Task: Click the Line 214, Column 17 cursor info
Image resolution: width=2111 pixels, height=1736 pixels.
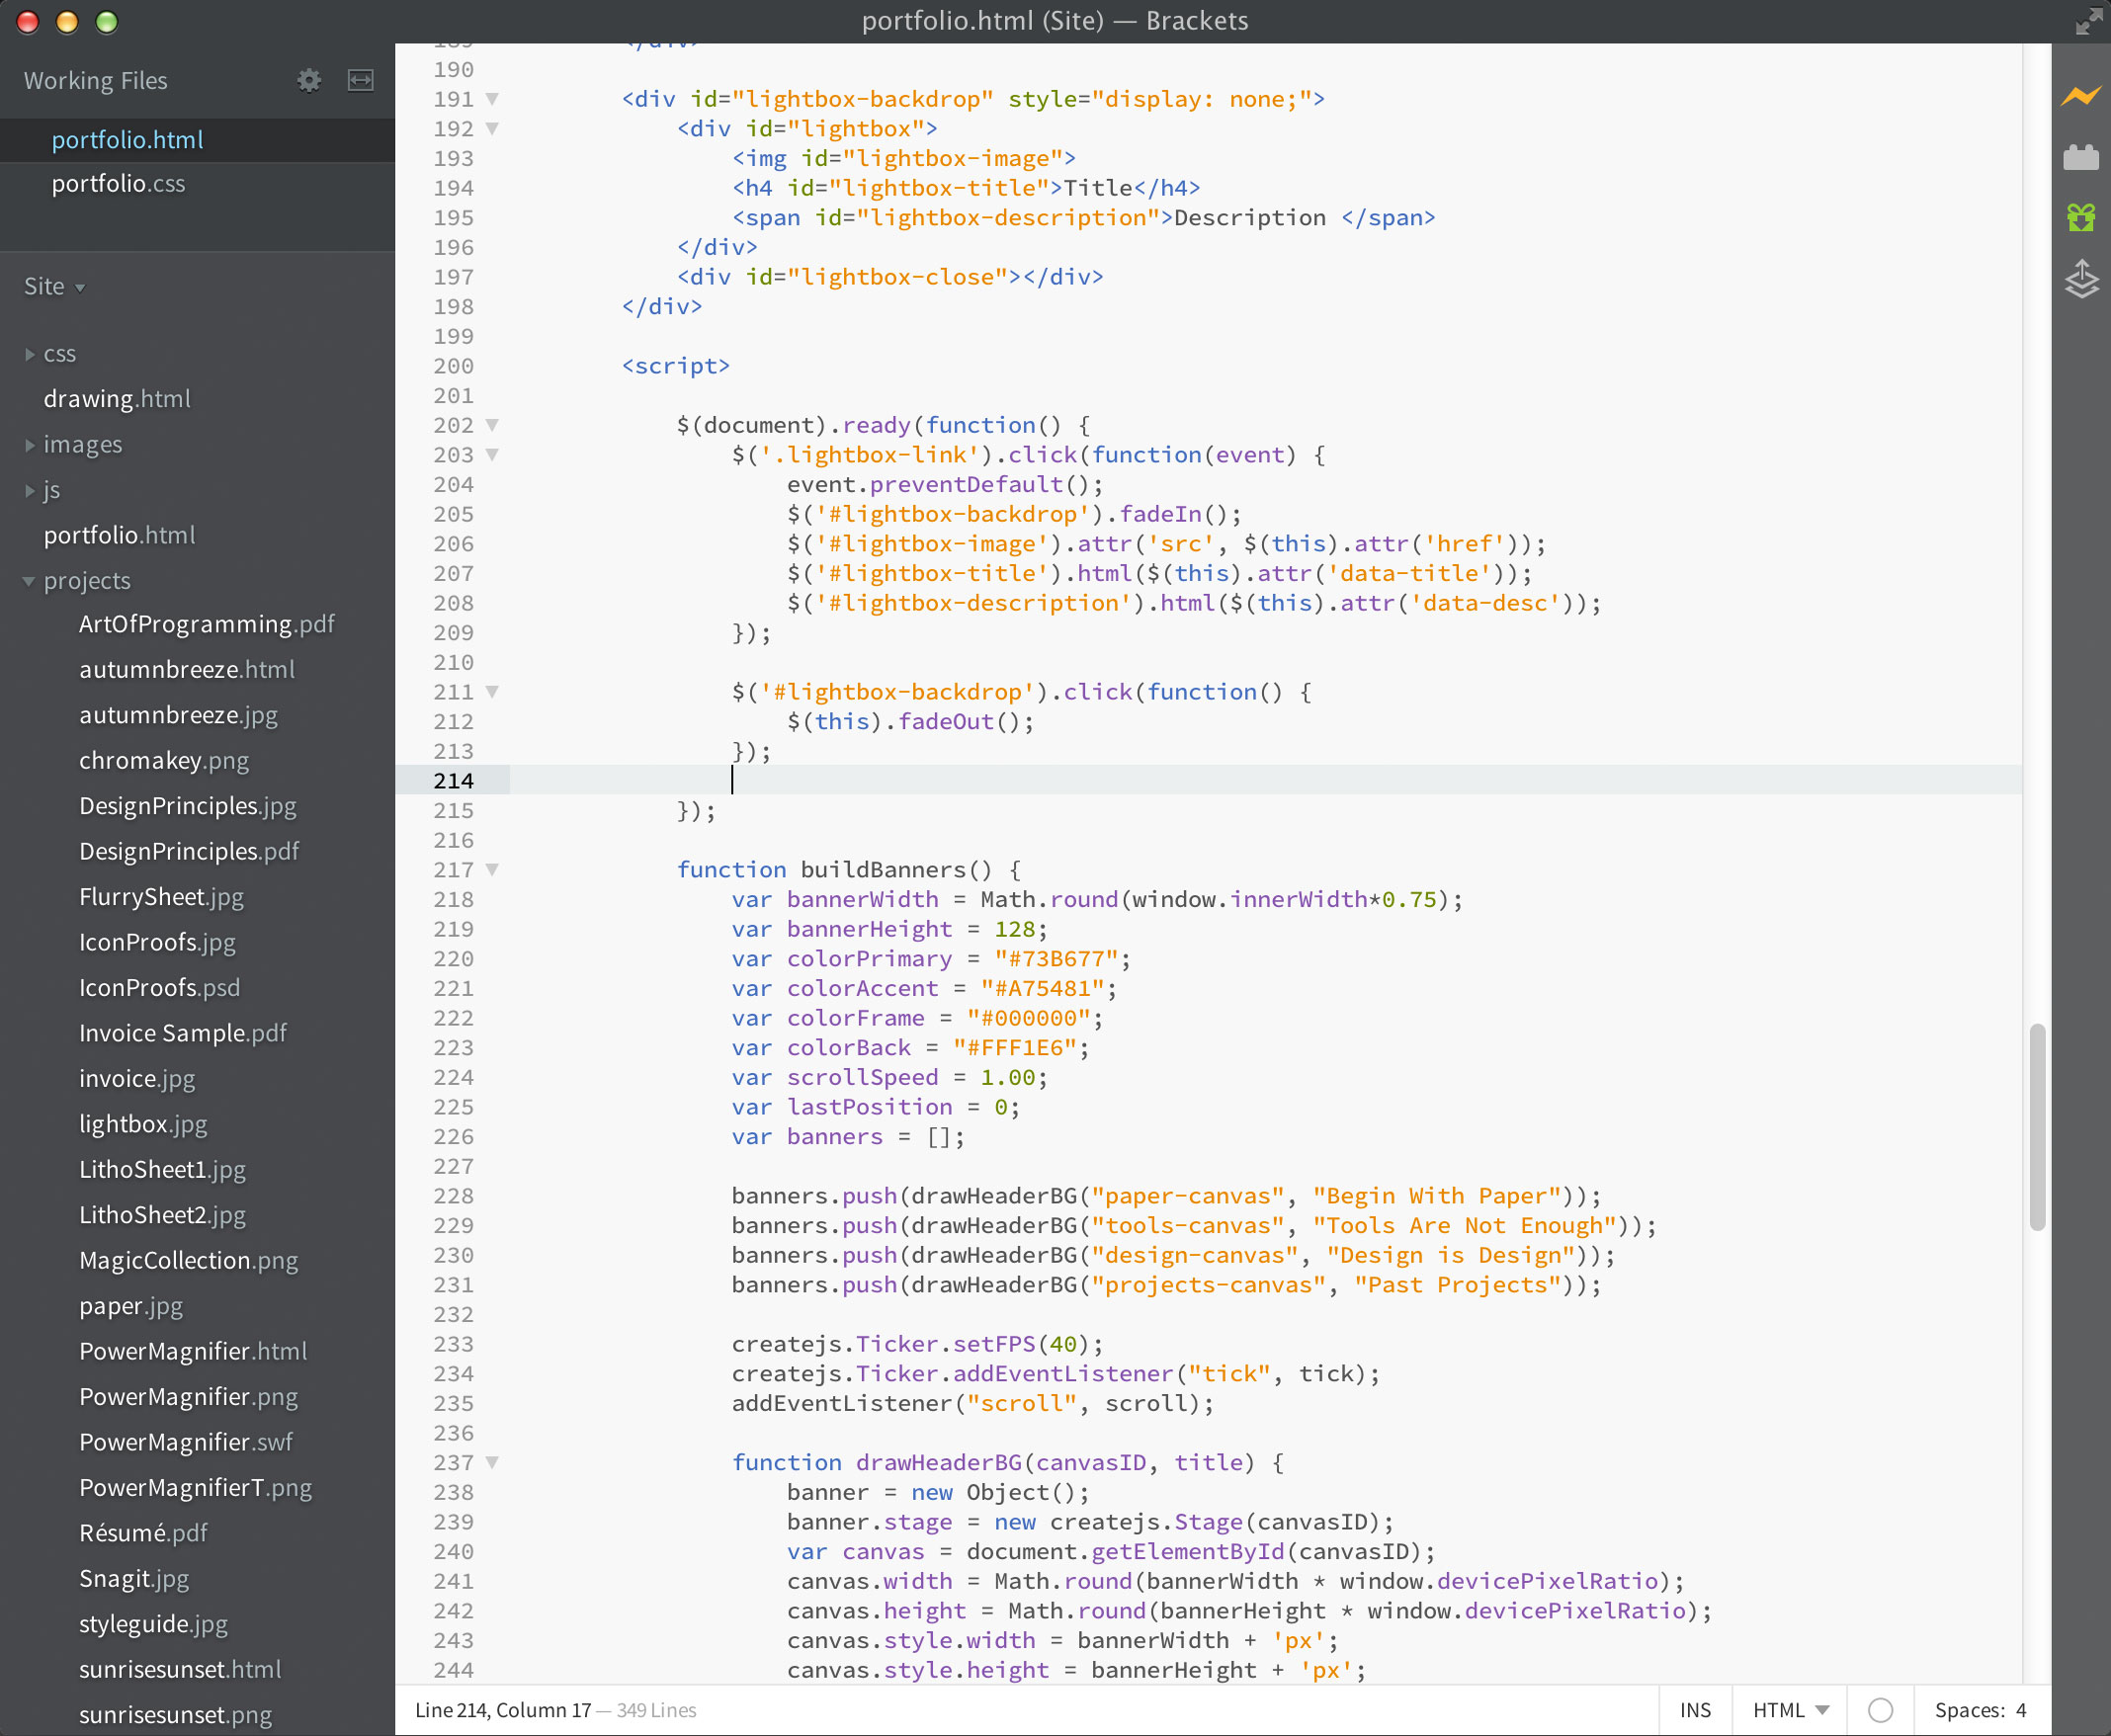Action: [502, 1710]
